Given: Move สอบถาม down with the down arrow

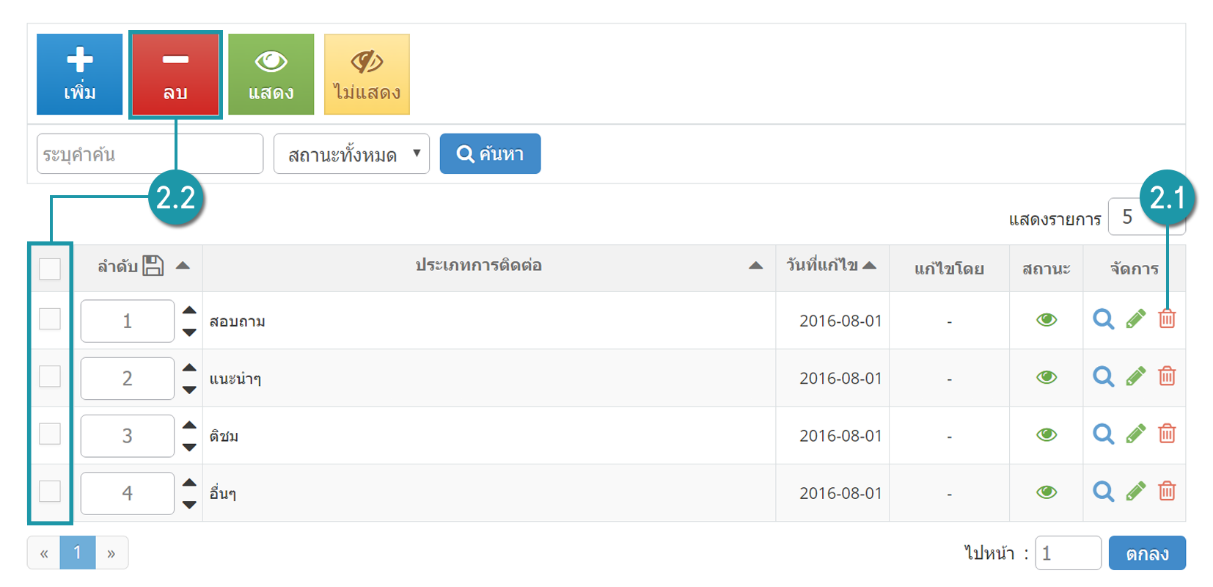Looking at the screenshot, I should coord(189,332).
